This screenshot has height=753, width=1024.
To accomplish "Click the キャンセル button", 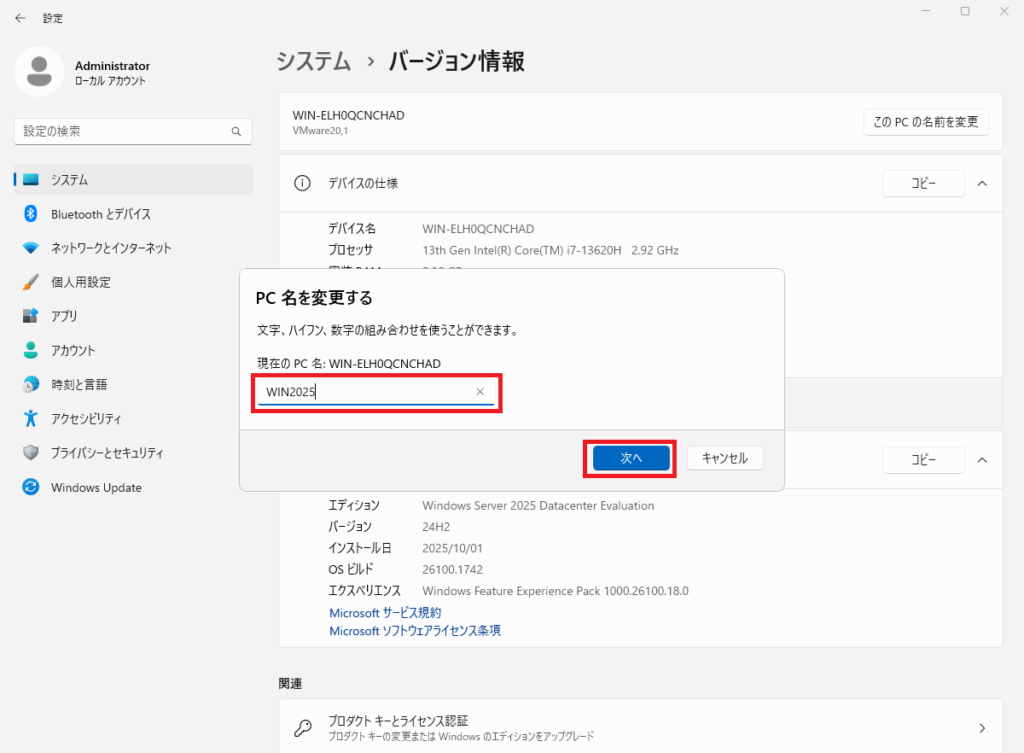I will [x=725, y=458].
